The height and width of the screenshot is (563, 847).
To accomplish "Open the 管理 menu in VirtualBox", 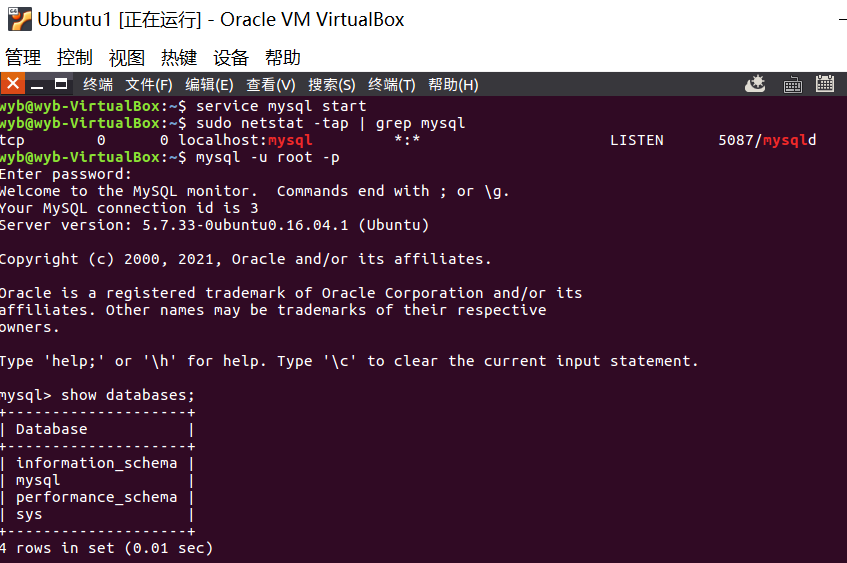I will coord(23,57).
